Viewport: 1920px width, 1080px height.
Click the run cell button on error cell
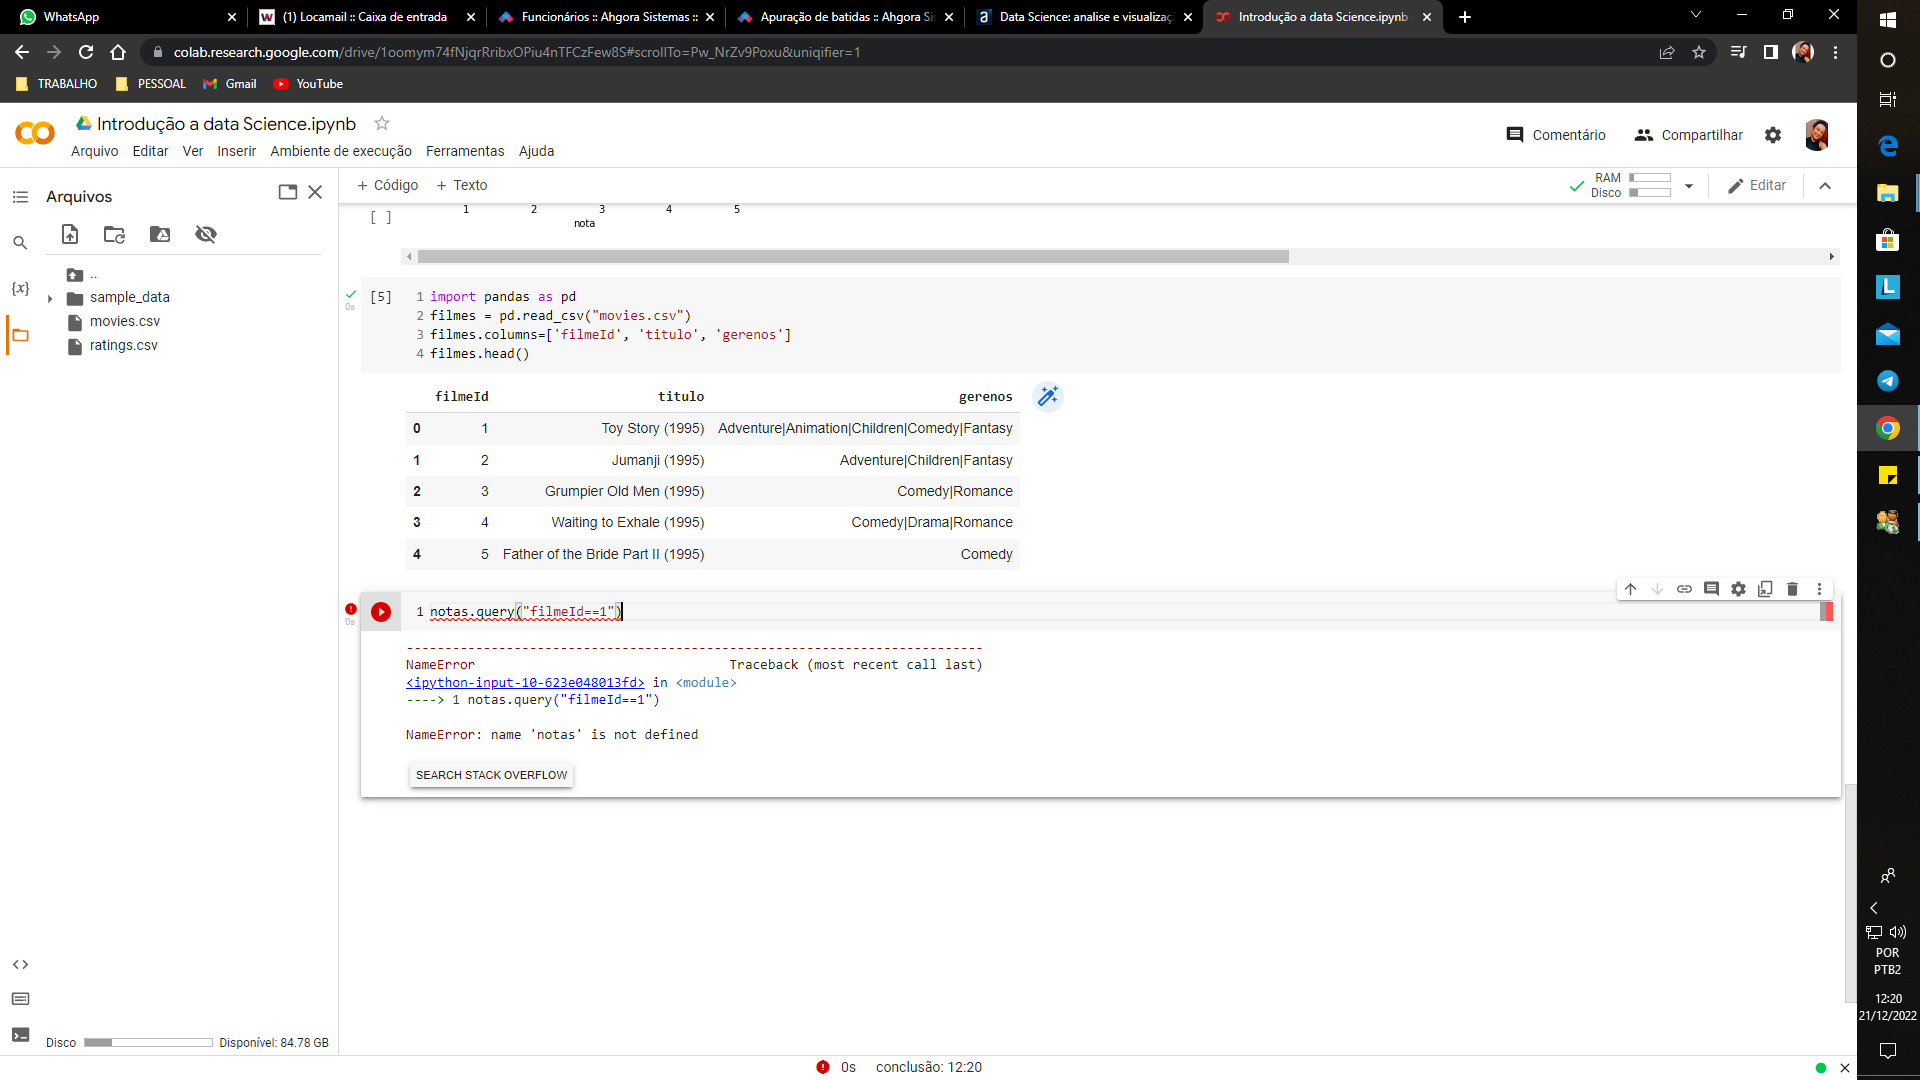tap(380, 611)
